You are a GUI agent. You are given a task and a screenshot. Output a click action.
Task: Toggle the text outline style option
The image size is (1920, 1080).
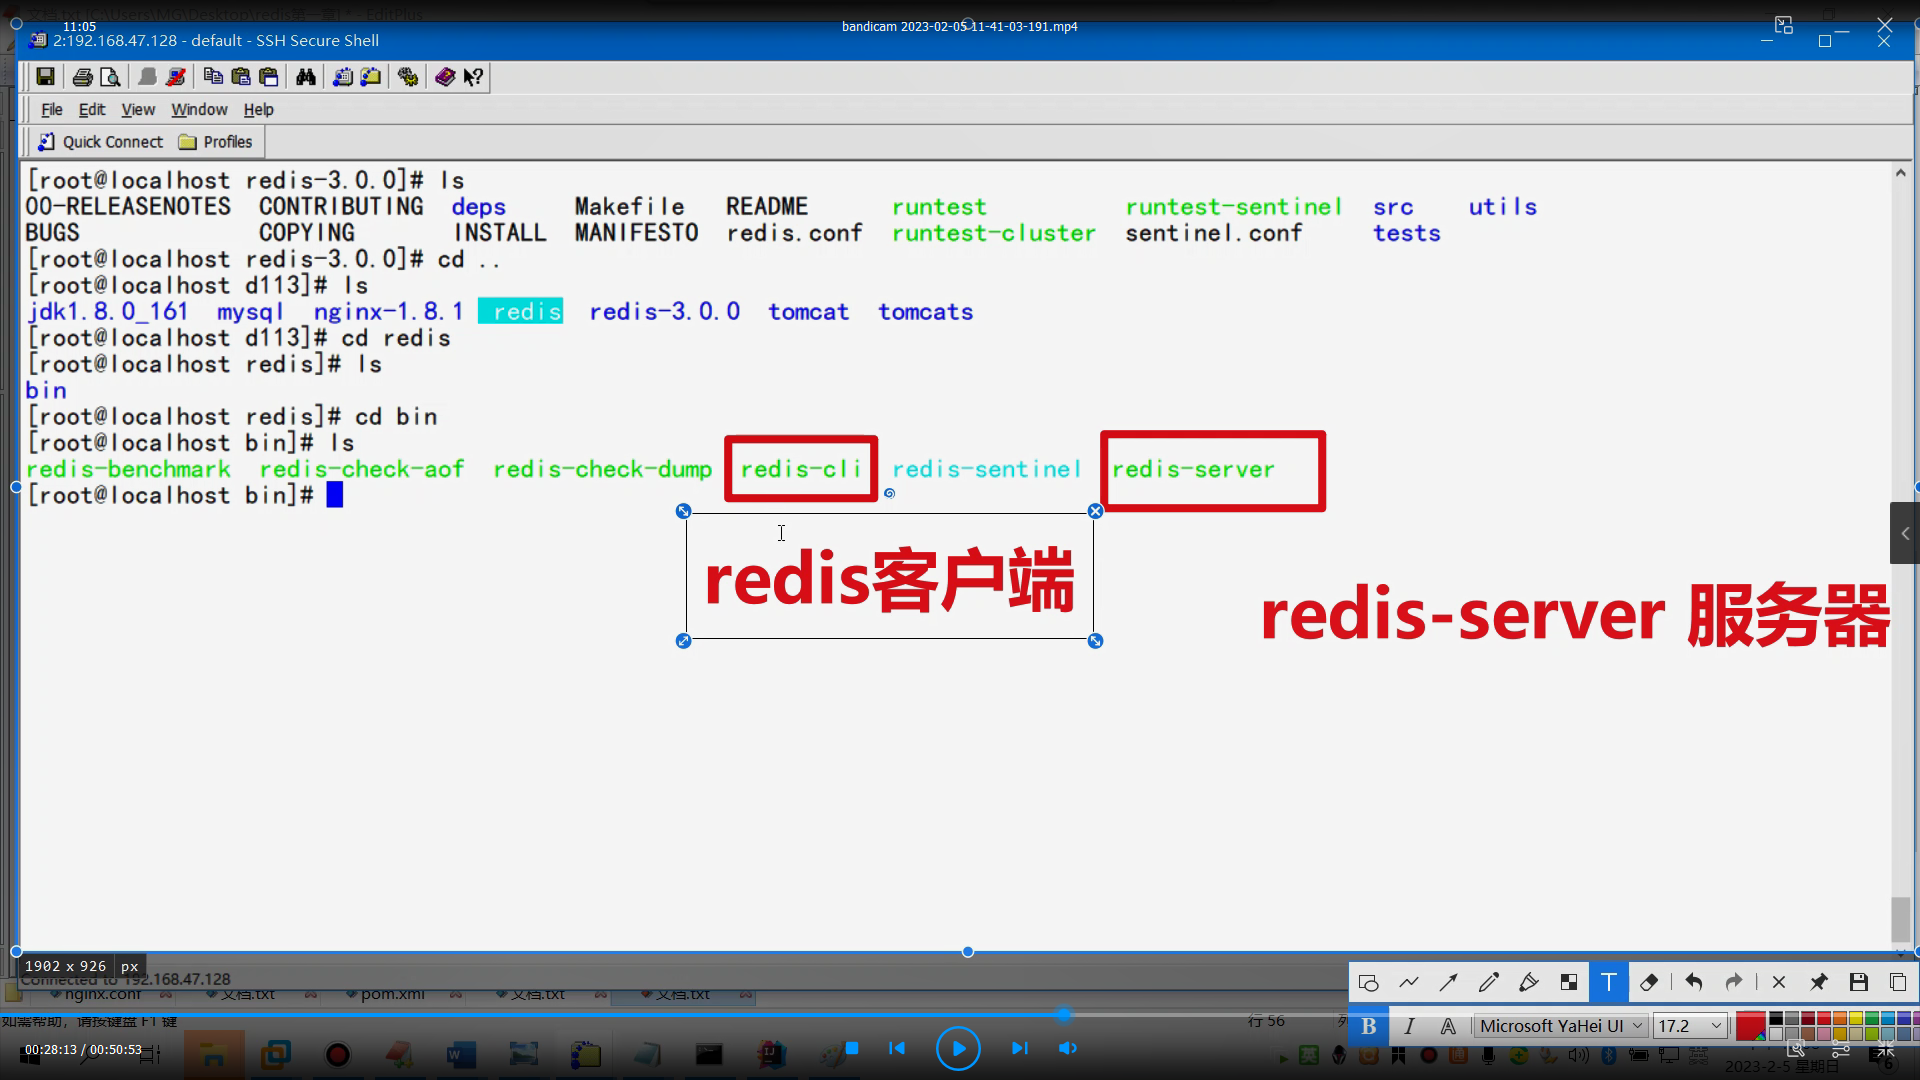(x=1448, y=1025)
